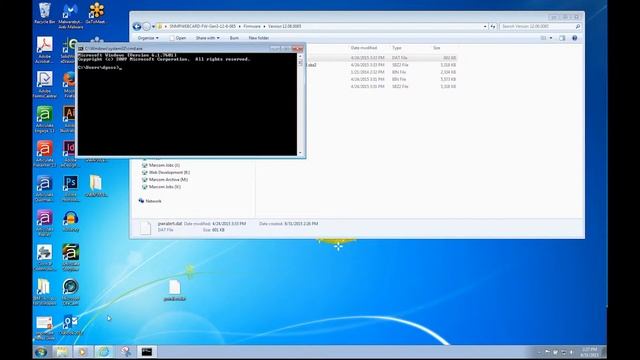The width and height of the screenshot is (640, 360).
Task: Select the 5,573 KB BIN file row
Action: pos(381,80)
